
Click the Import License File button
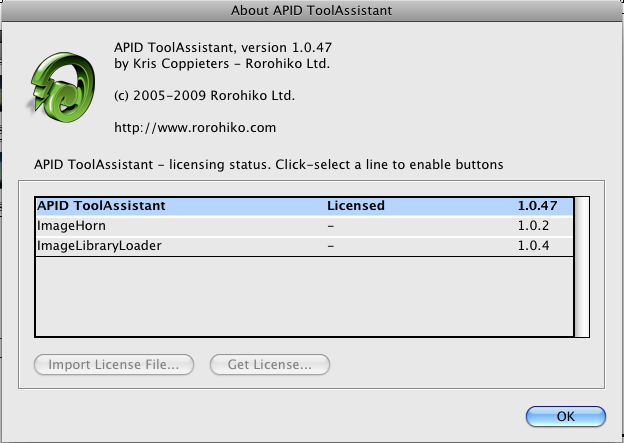click(114, 365)
